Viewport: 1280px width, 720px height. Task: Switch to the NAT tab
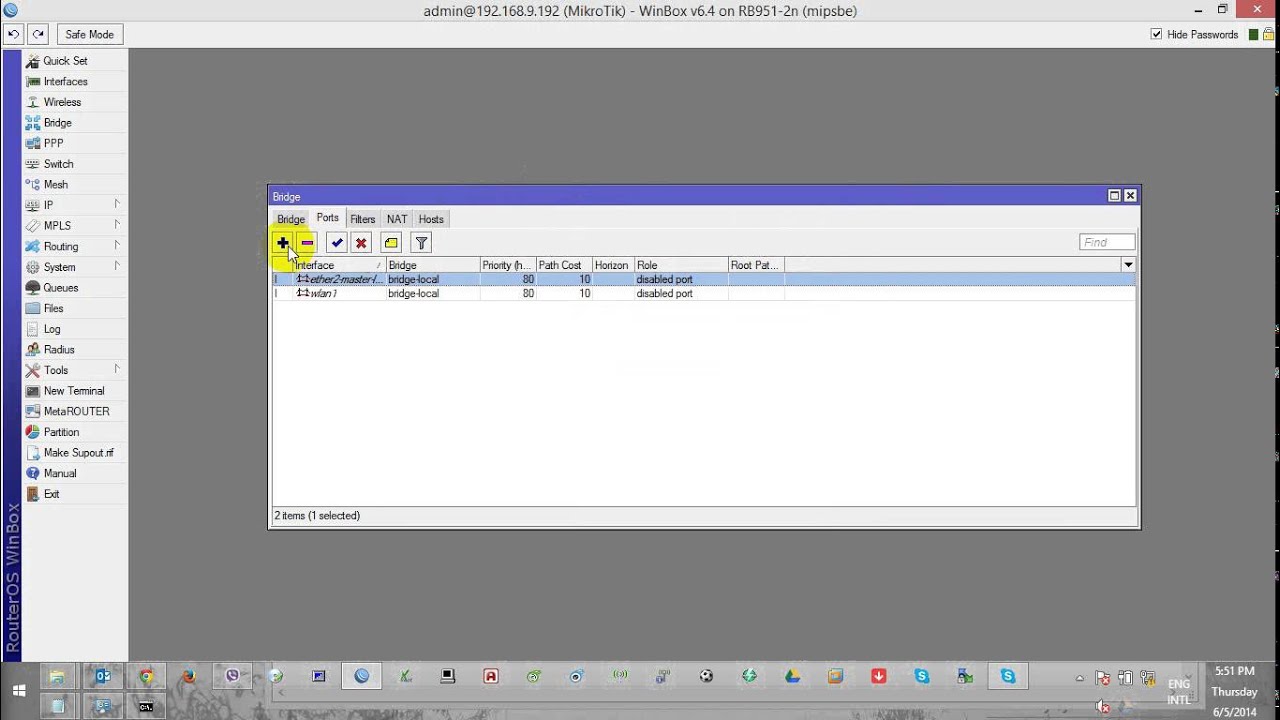click(397, 219)
